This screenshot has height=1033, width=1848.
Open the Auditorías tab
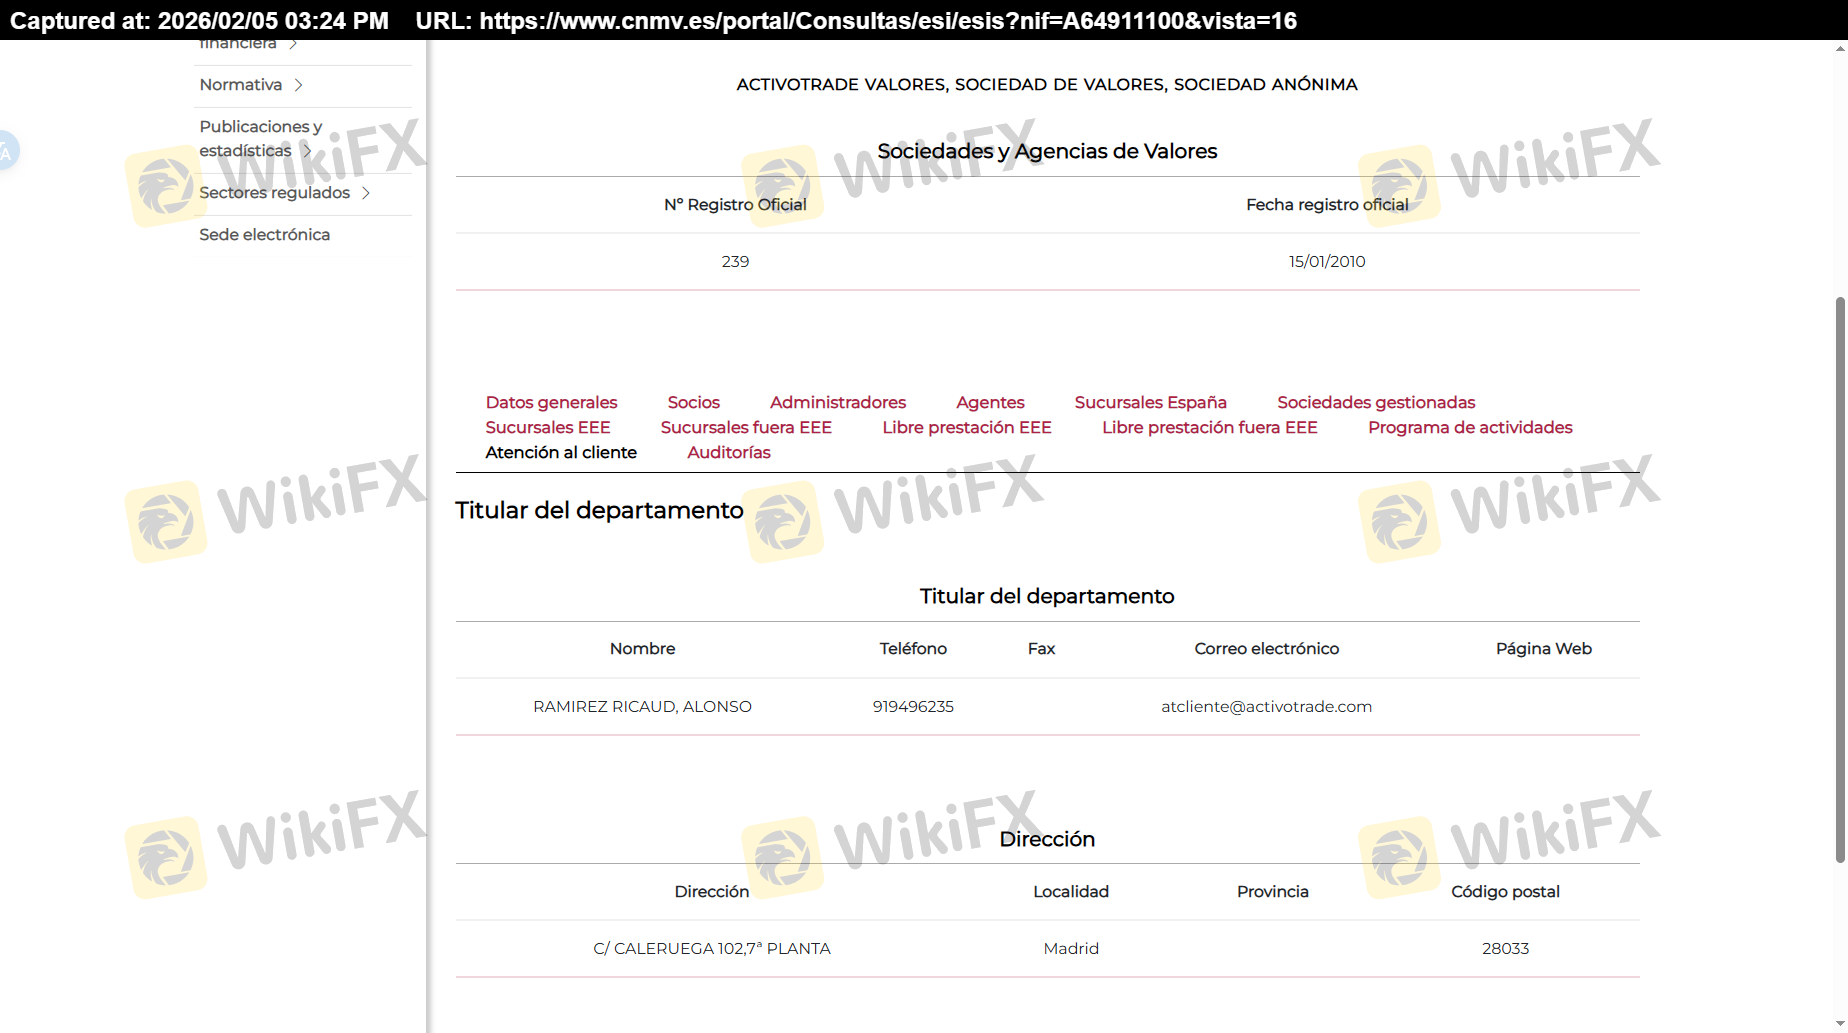pyautogui.click(x=728, y=452)
